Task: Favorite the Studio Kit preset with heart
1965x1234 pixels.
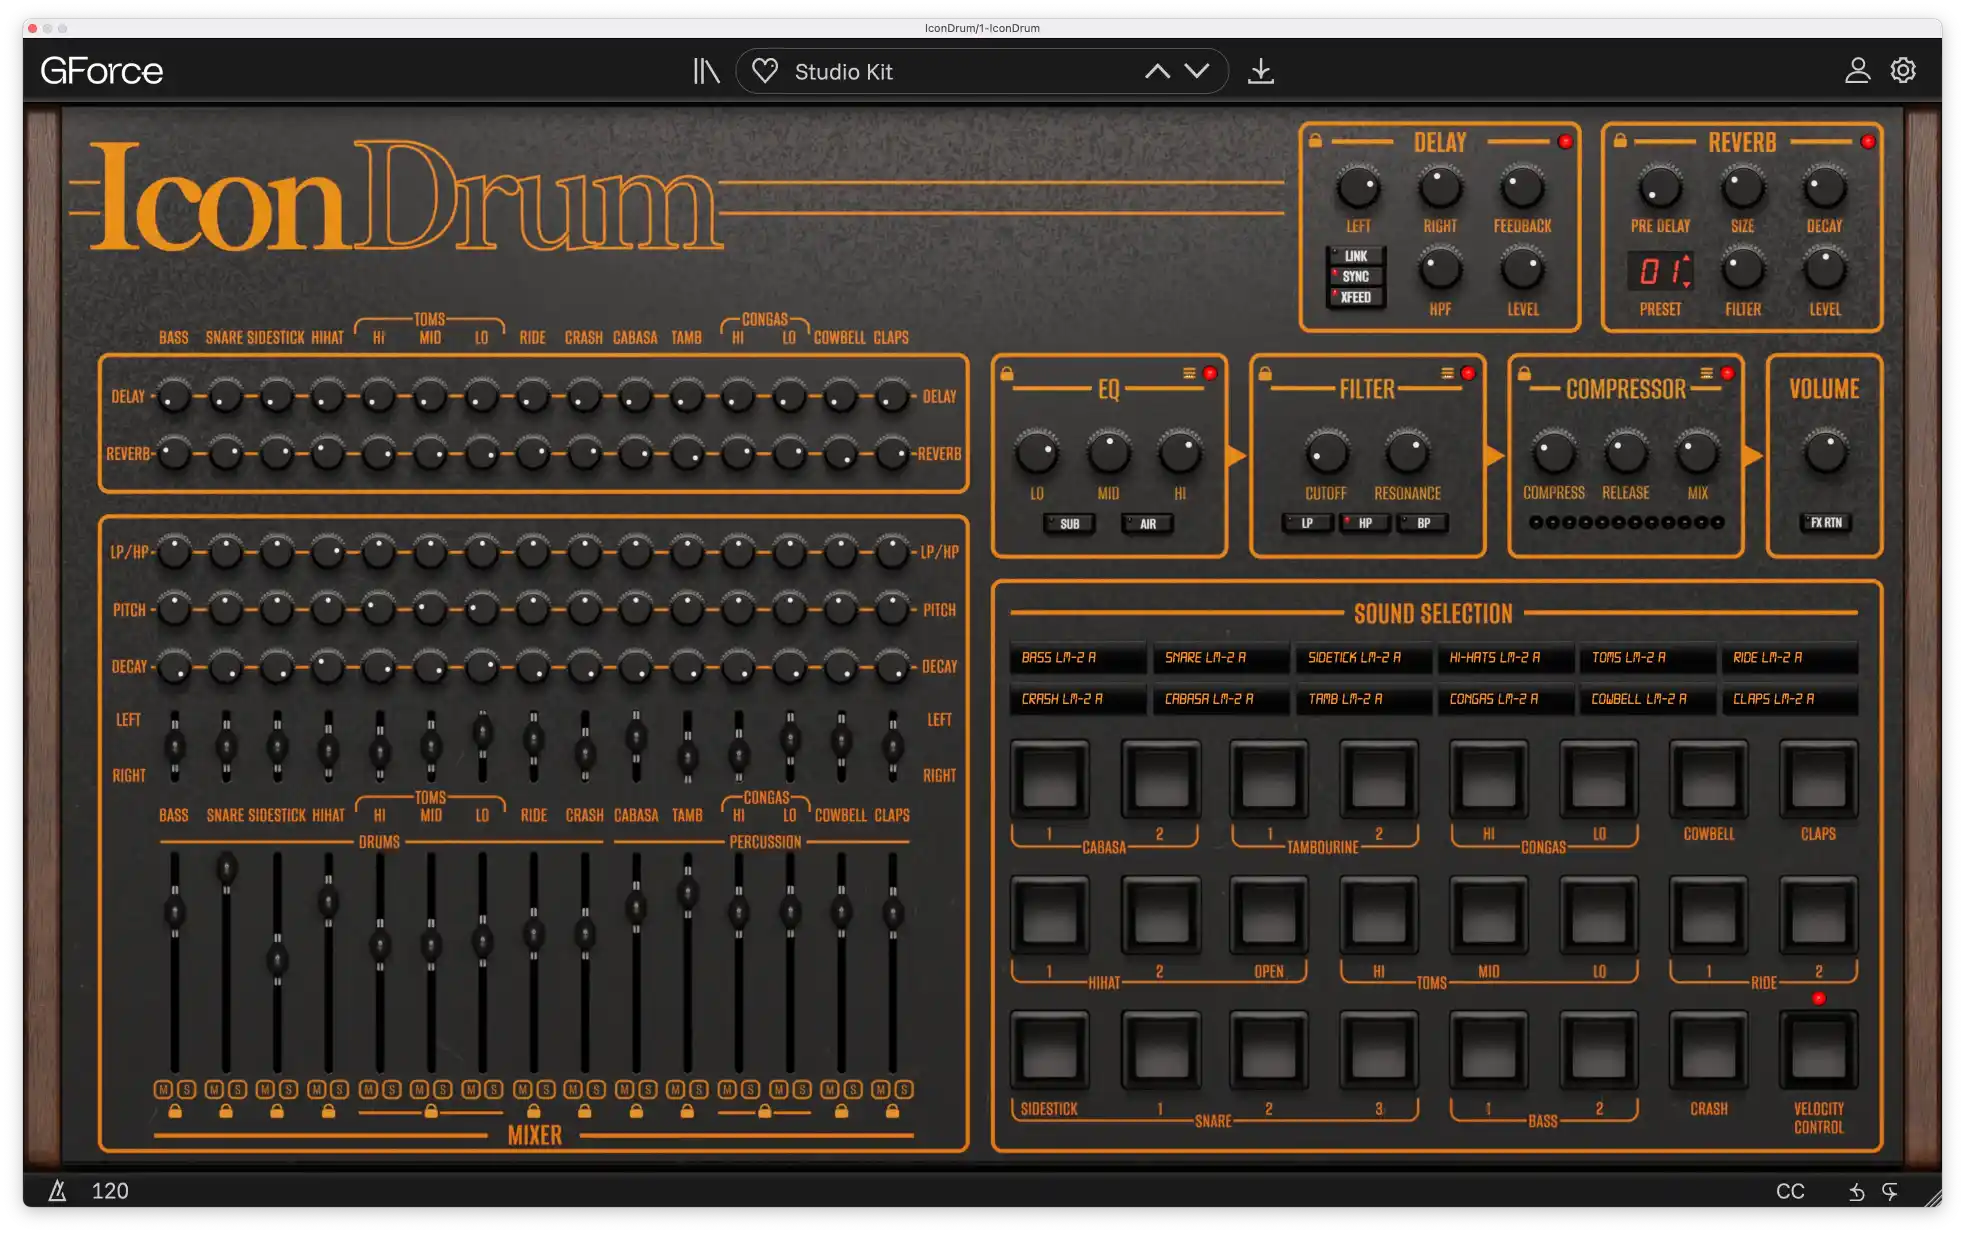Action: click(765, 71)
